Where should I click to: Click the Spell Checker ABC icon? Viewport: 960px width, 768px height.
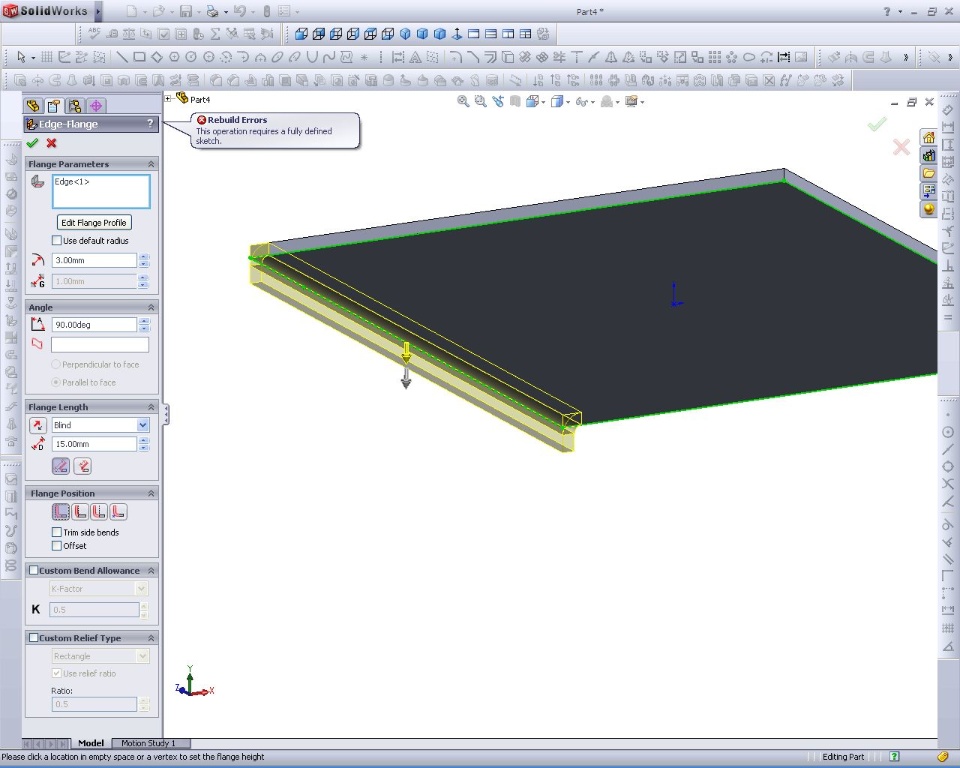pos(94,33)
